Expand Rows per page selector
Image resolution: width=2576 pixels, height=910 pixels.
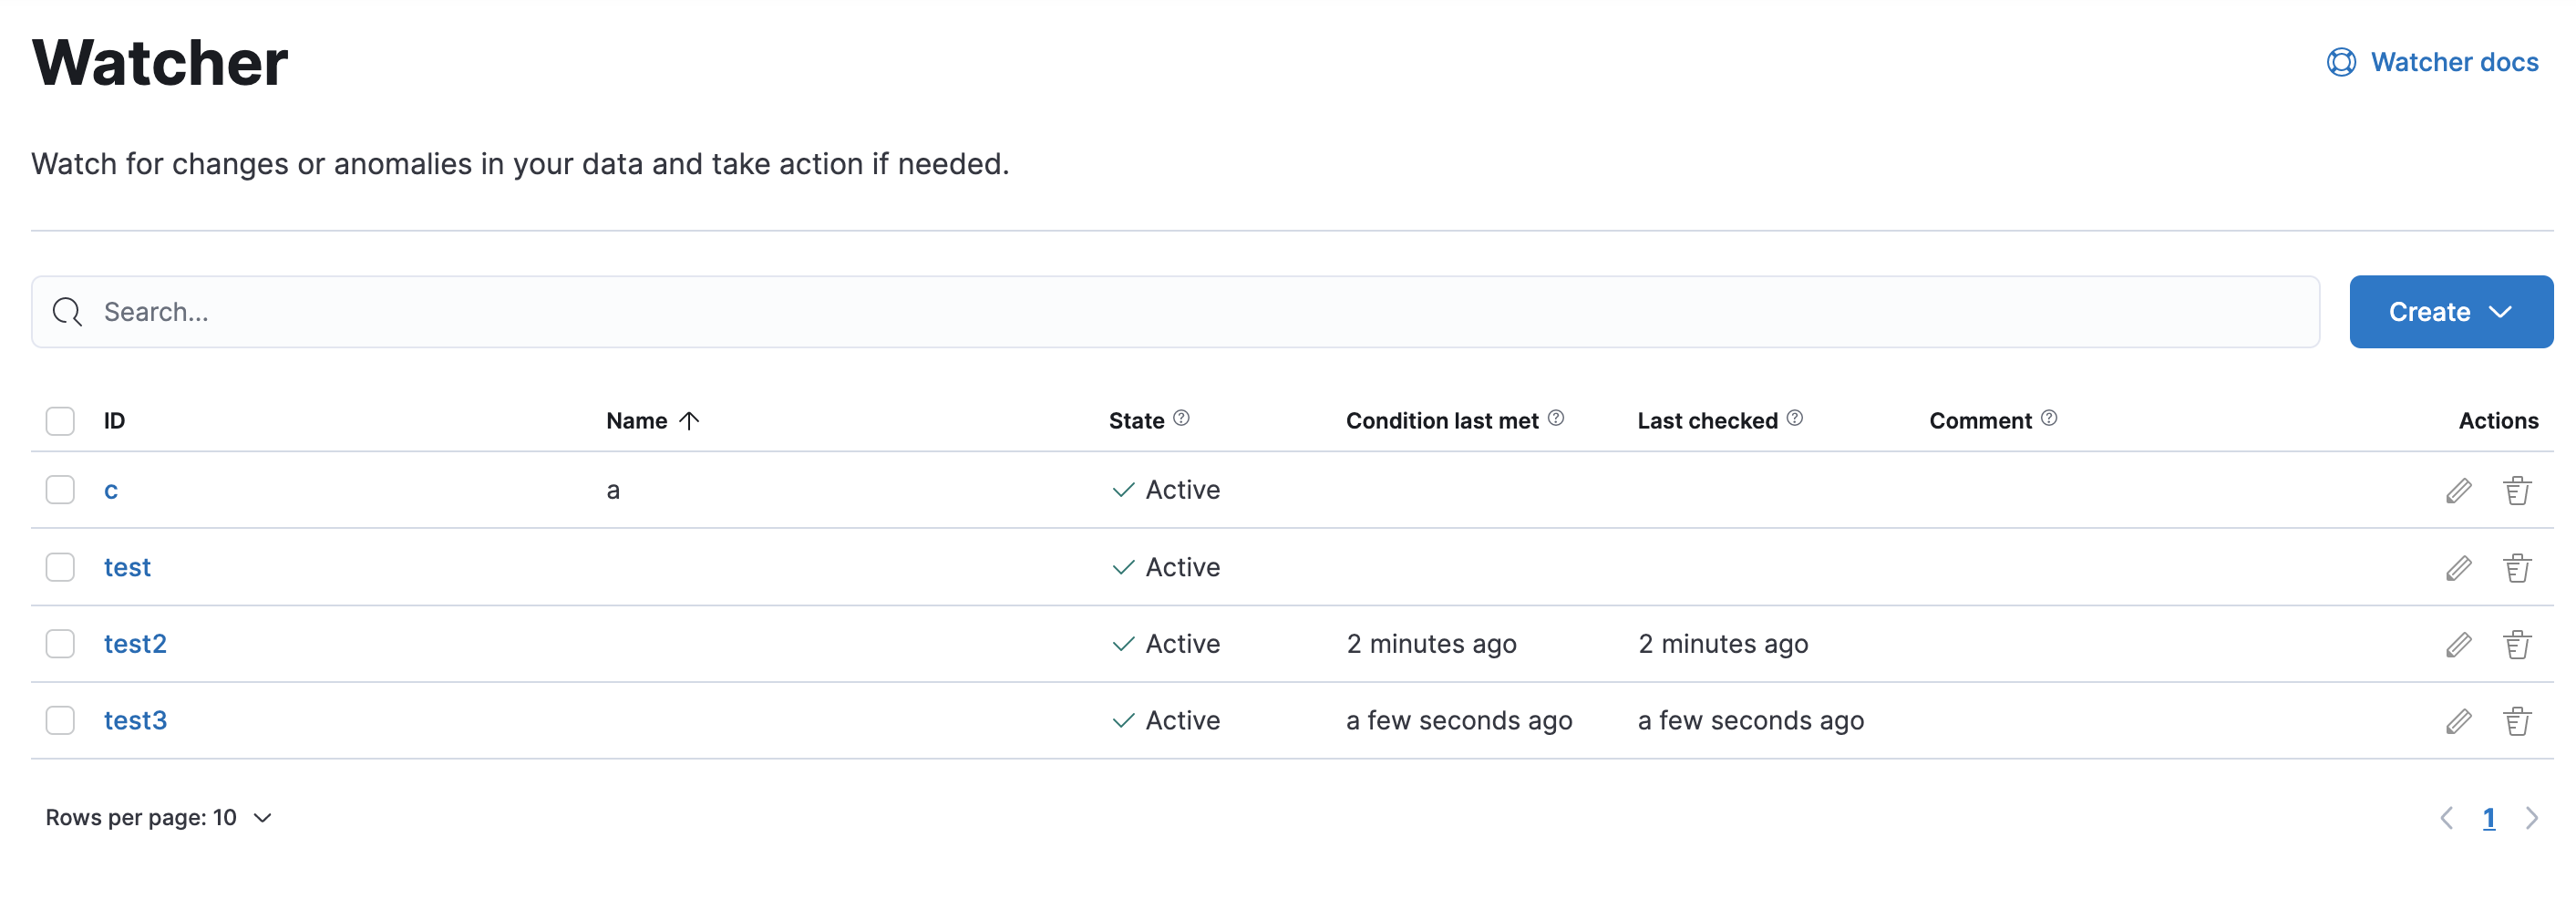pyautogui.click(x=158, y=818)
